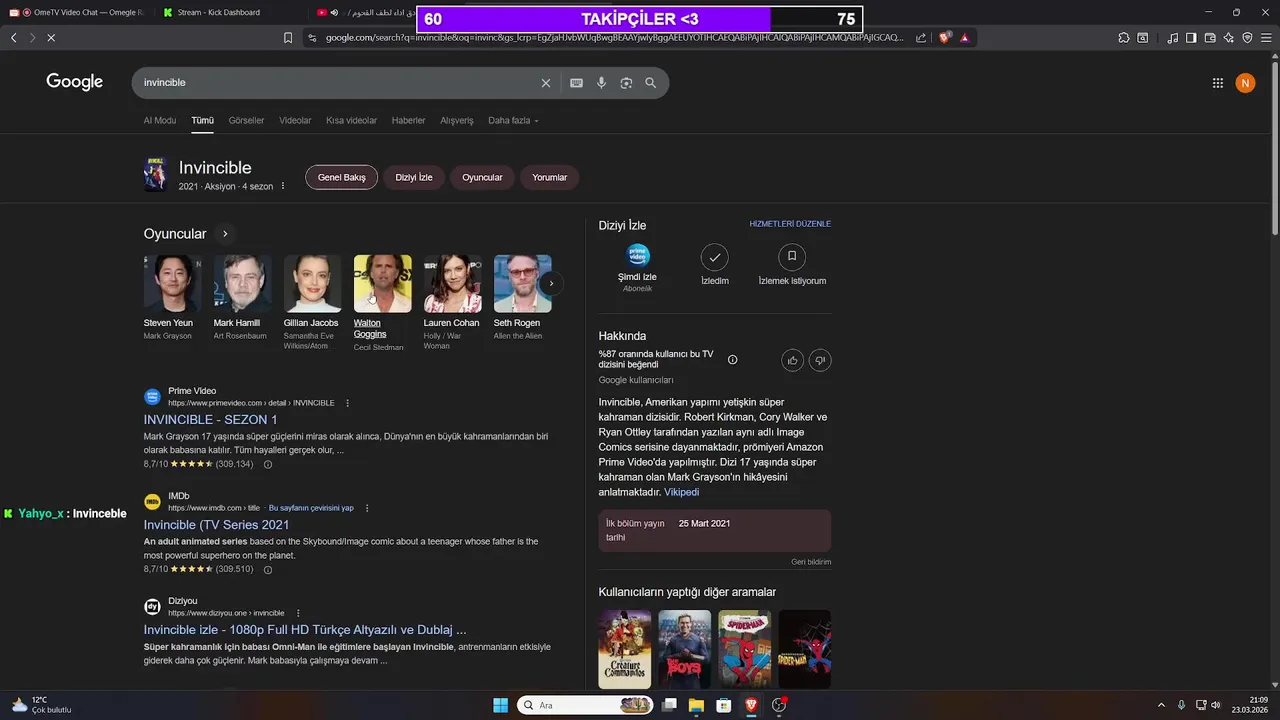Image resolution: width=1280 pixels, height=720 pixels.
Task: Switch to Haberler tab
Action: tap(408, 120)
